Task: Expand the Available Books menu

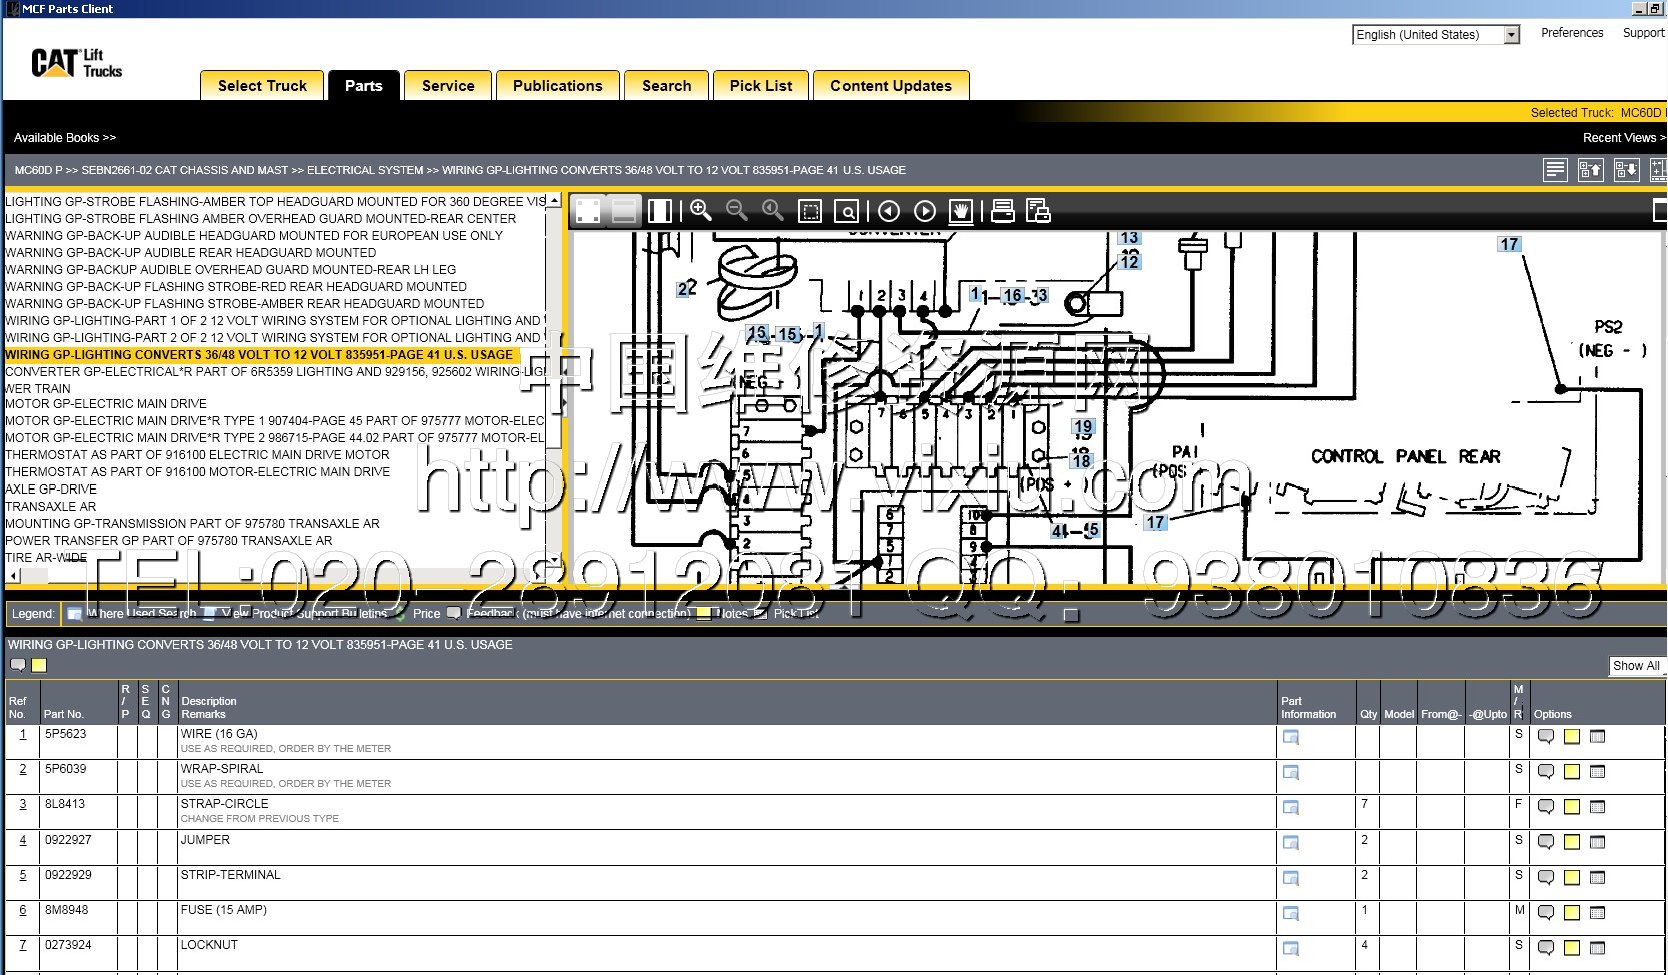Action: (65, 138)
